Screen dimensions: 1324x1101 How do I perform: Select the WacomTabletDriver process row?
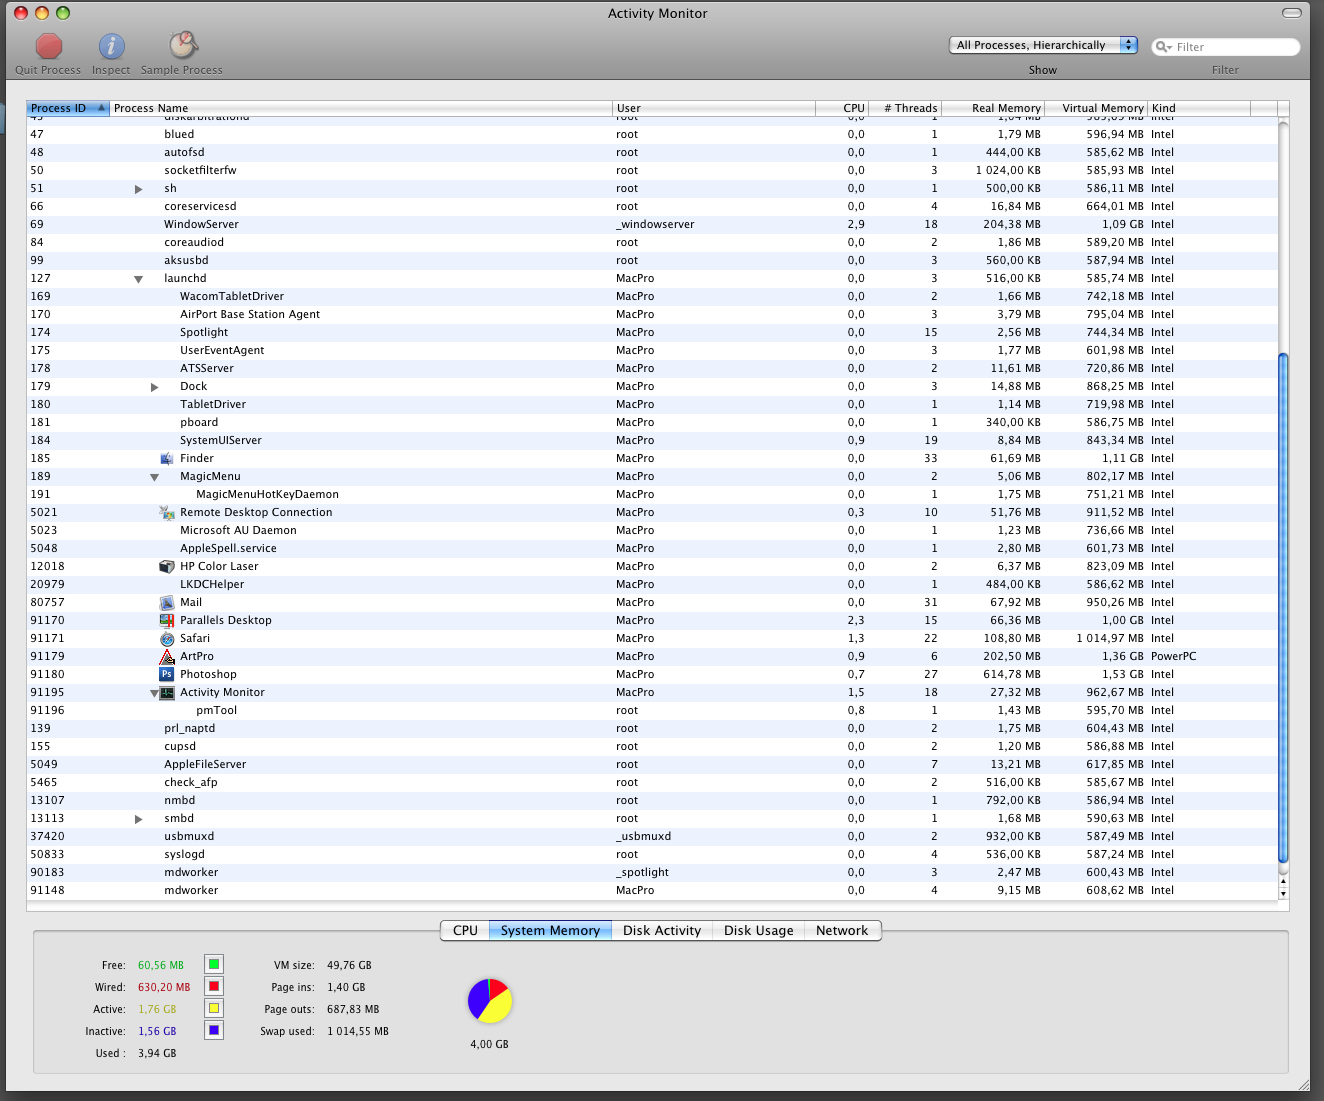[653, 296]
